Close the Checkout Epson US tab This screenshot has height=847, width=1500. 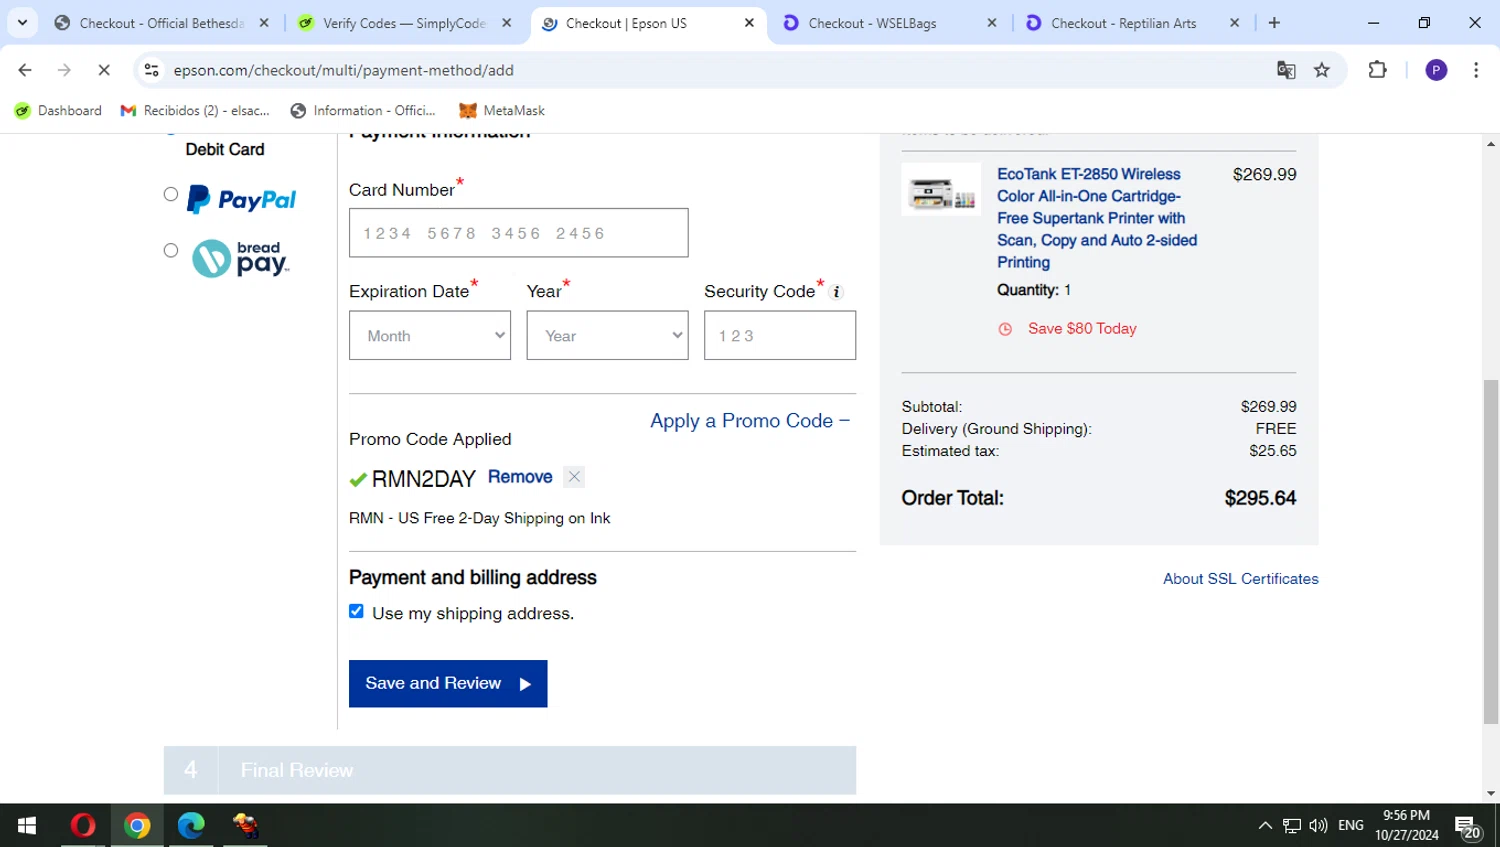(x=749, y=23)
